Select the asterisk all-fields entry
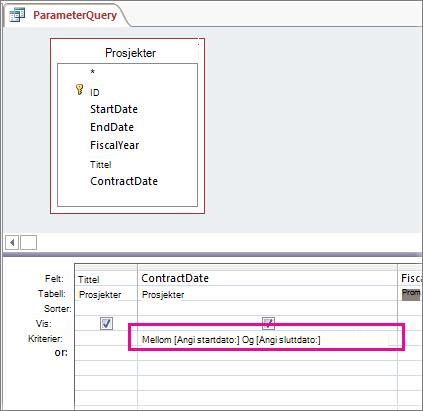The height and width of the screenshot is (411, 423). click(93, 71)
